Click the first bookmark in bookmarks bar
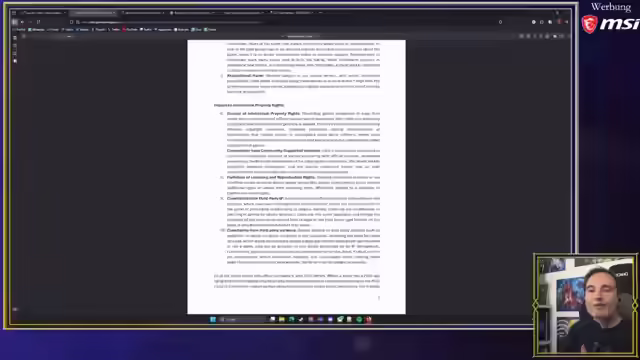 pyautogui.click(x=20, y=29)
